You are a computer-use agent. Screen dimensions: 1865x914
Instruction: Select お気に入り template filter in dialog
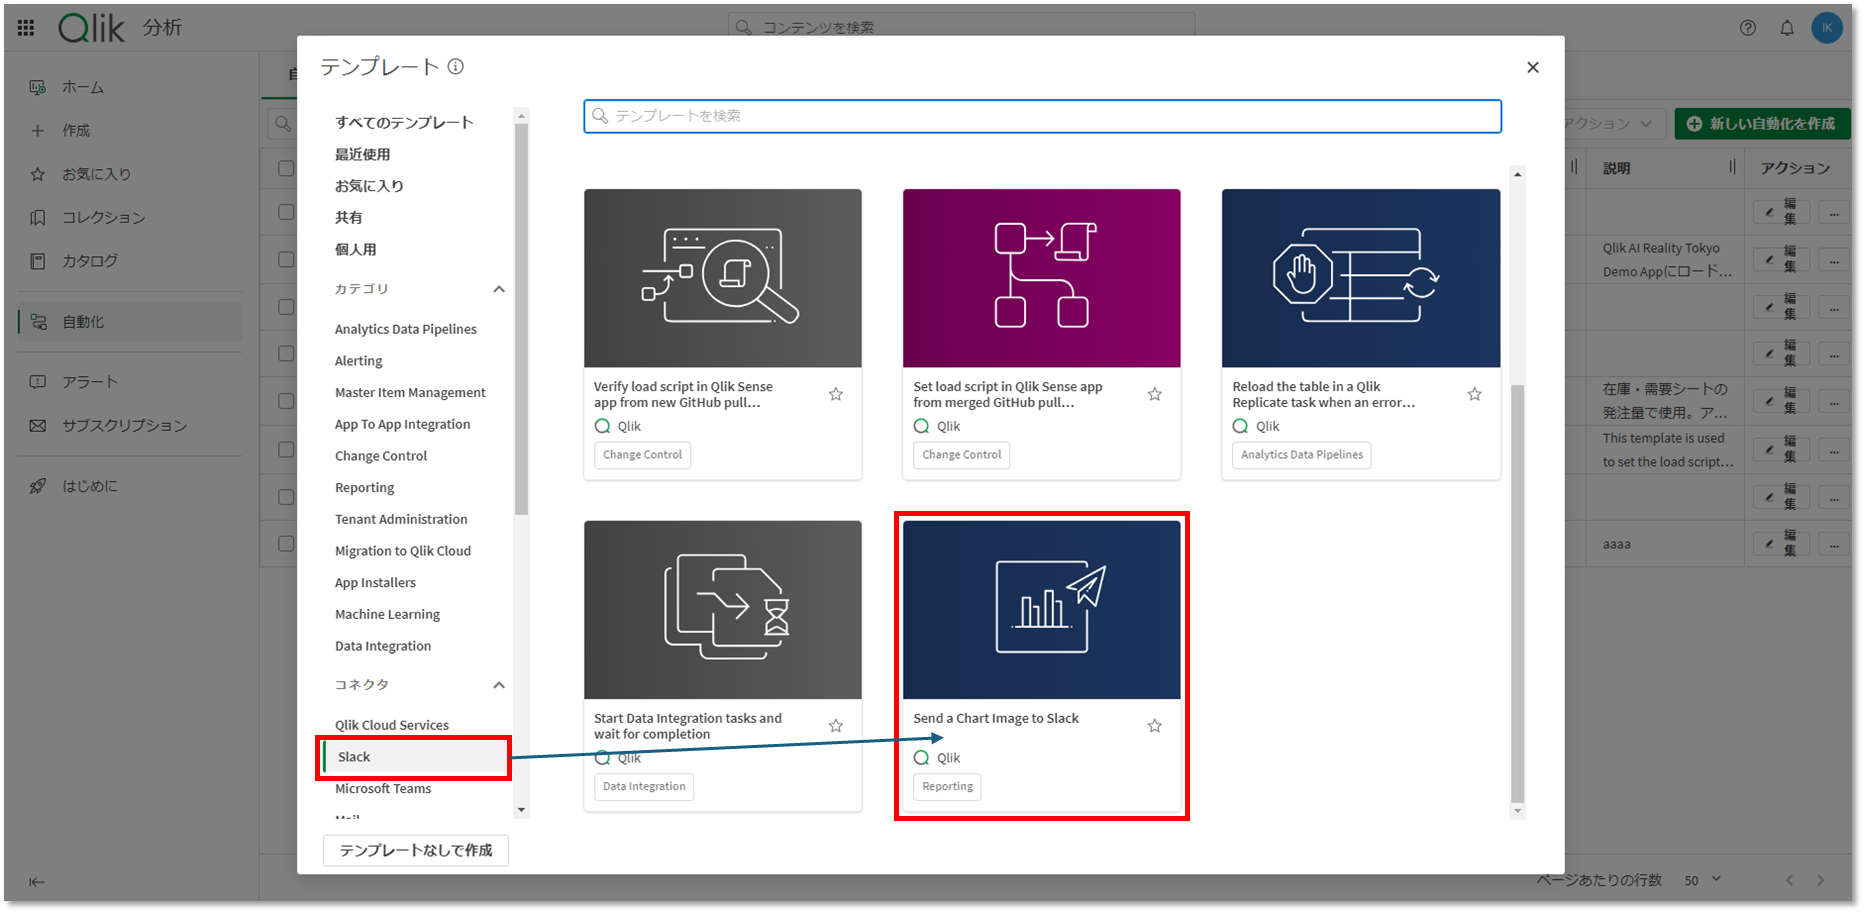point(369,186)
